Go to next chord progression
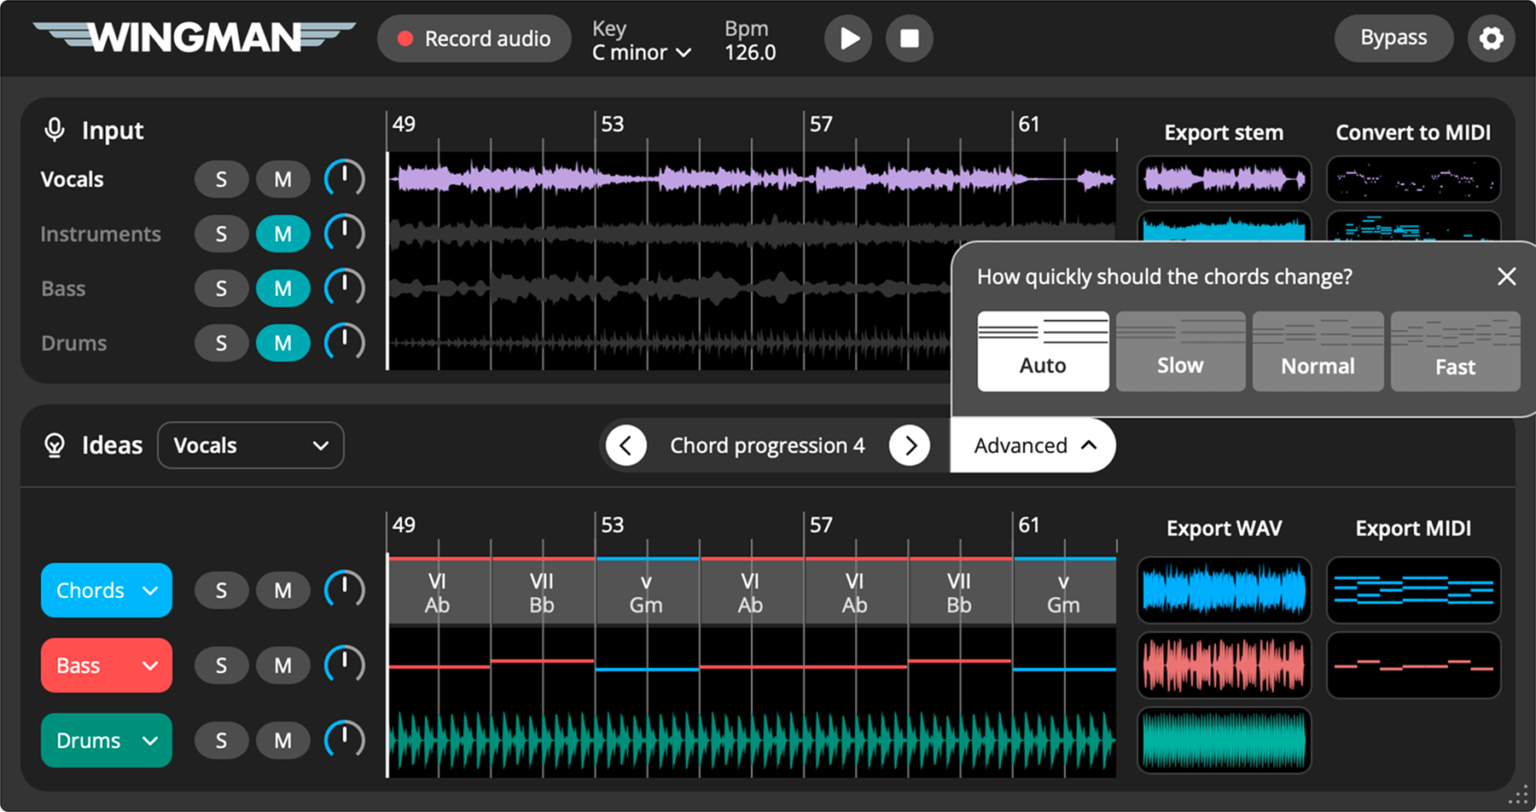The image size is (1536, 812). (910, 445)
